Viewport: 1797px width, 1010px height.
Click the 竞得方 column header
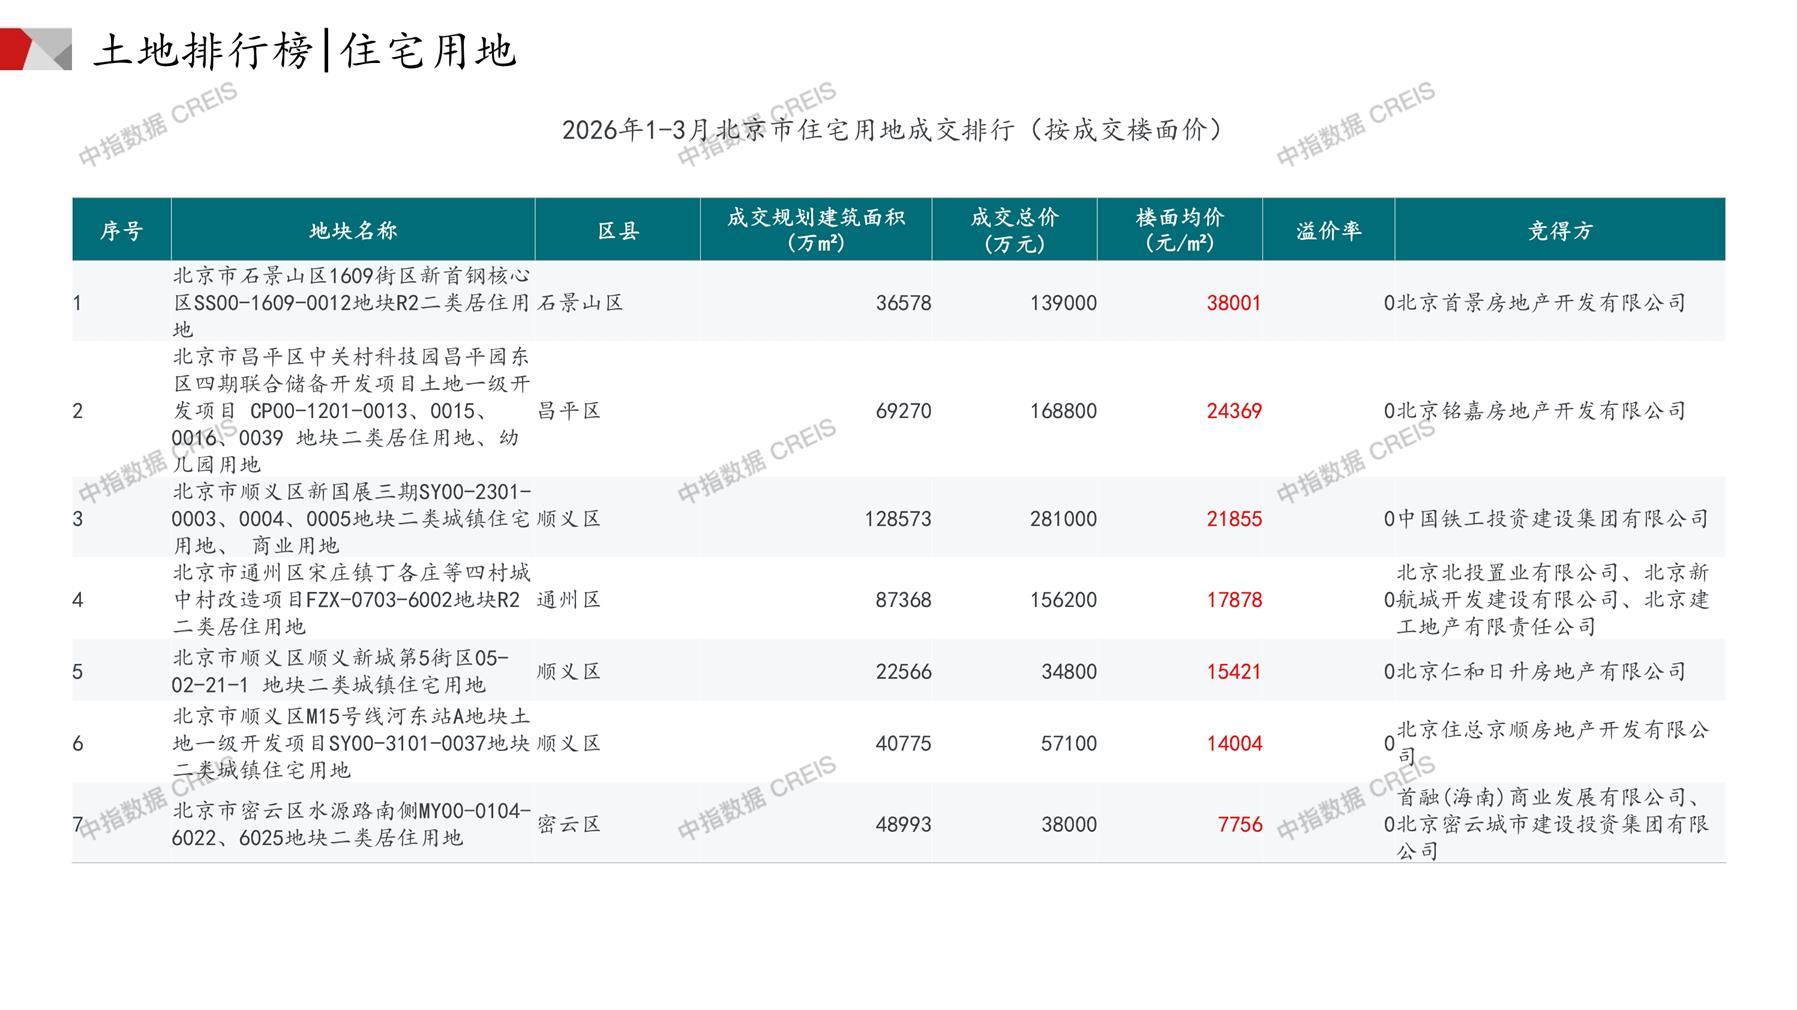click(x=1560, y=231)
